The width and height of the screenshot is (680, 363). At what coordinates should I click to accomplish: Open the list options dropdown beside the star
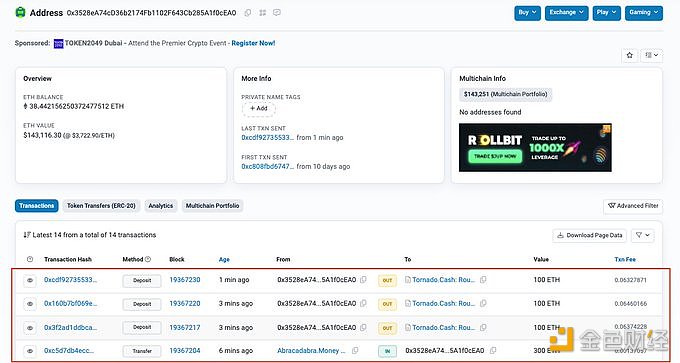point(651,55)
